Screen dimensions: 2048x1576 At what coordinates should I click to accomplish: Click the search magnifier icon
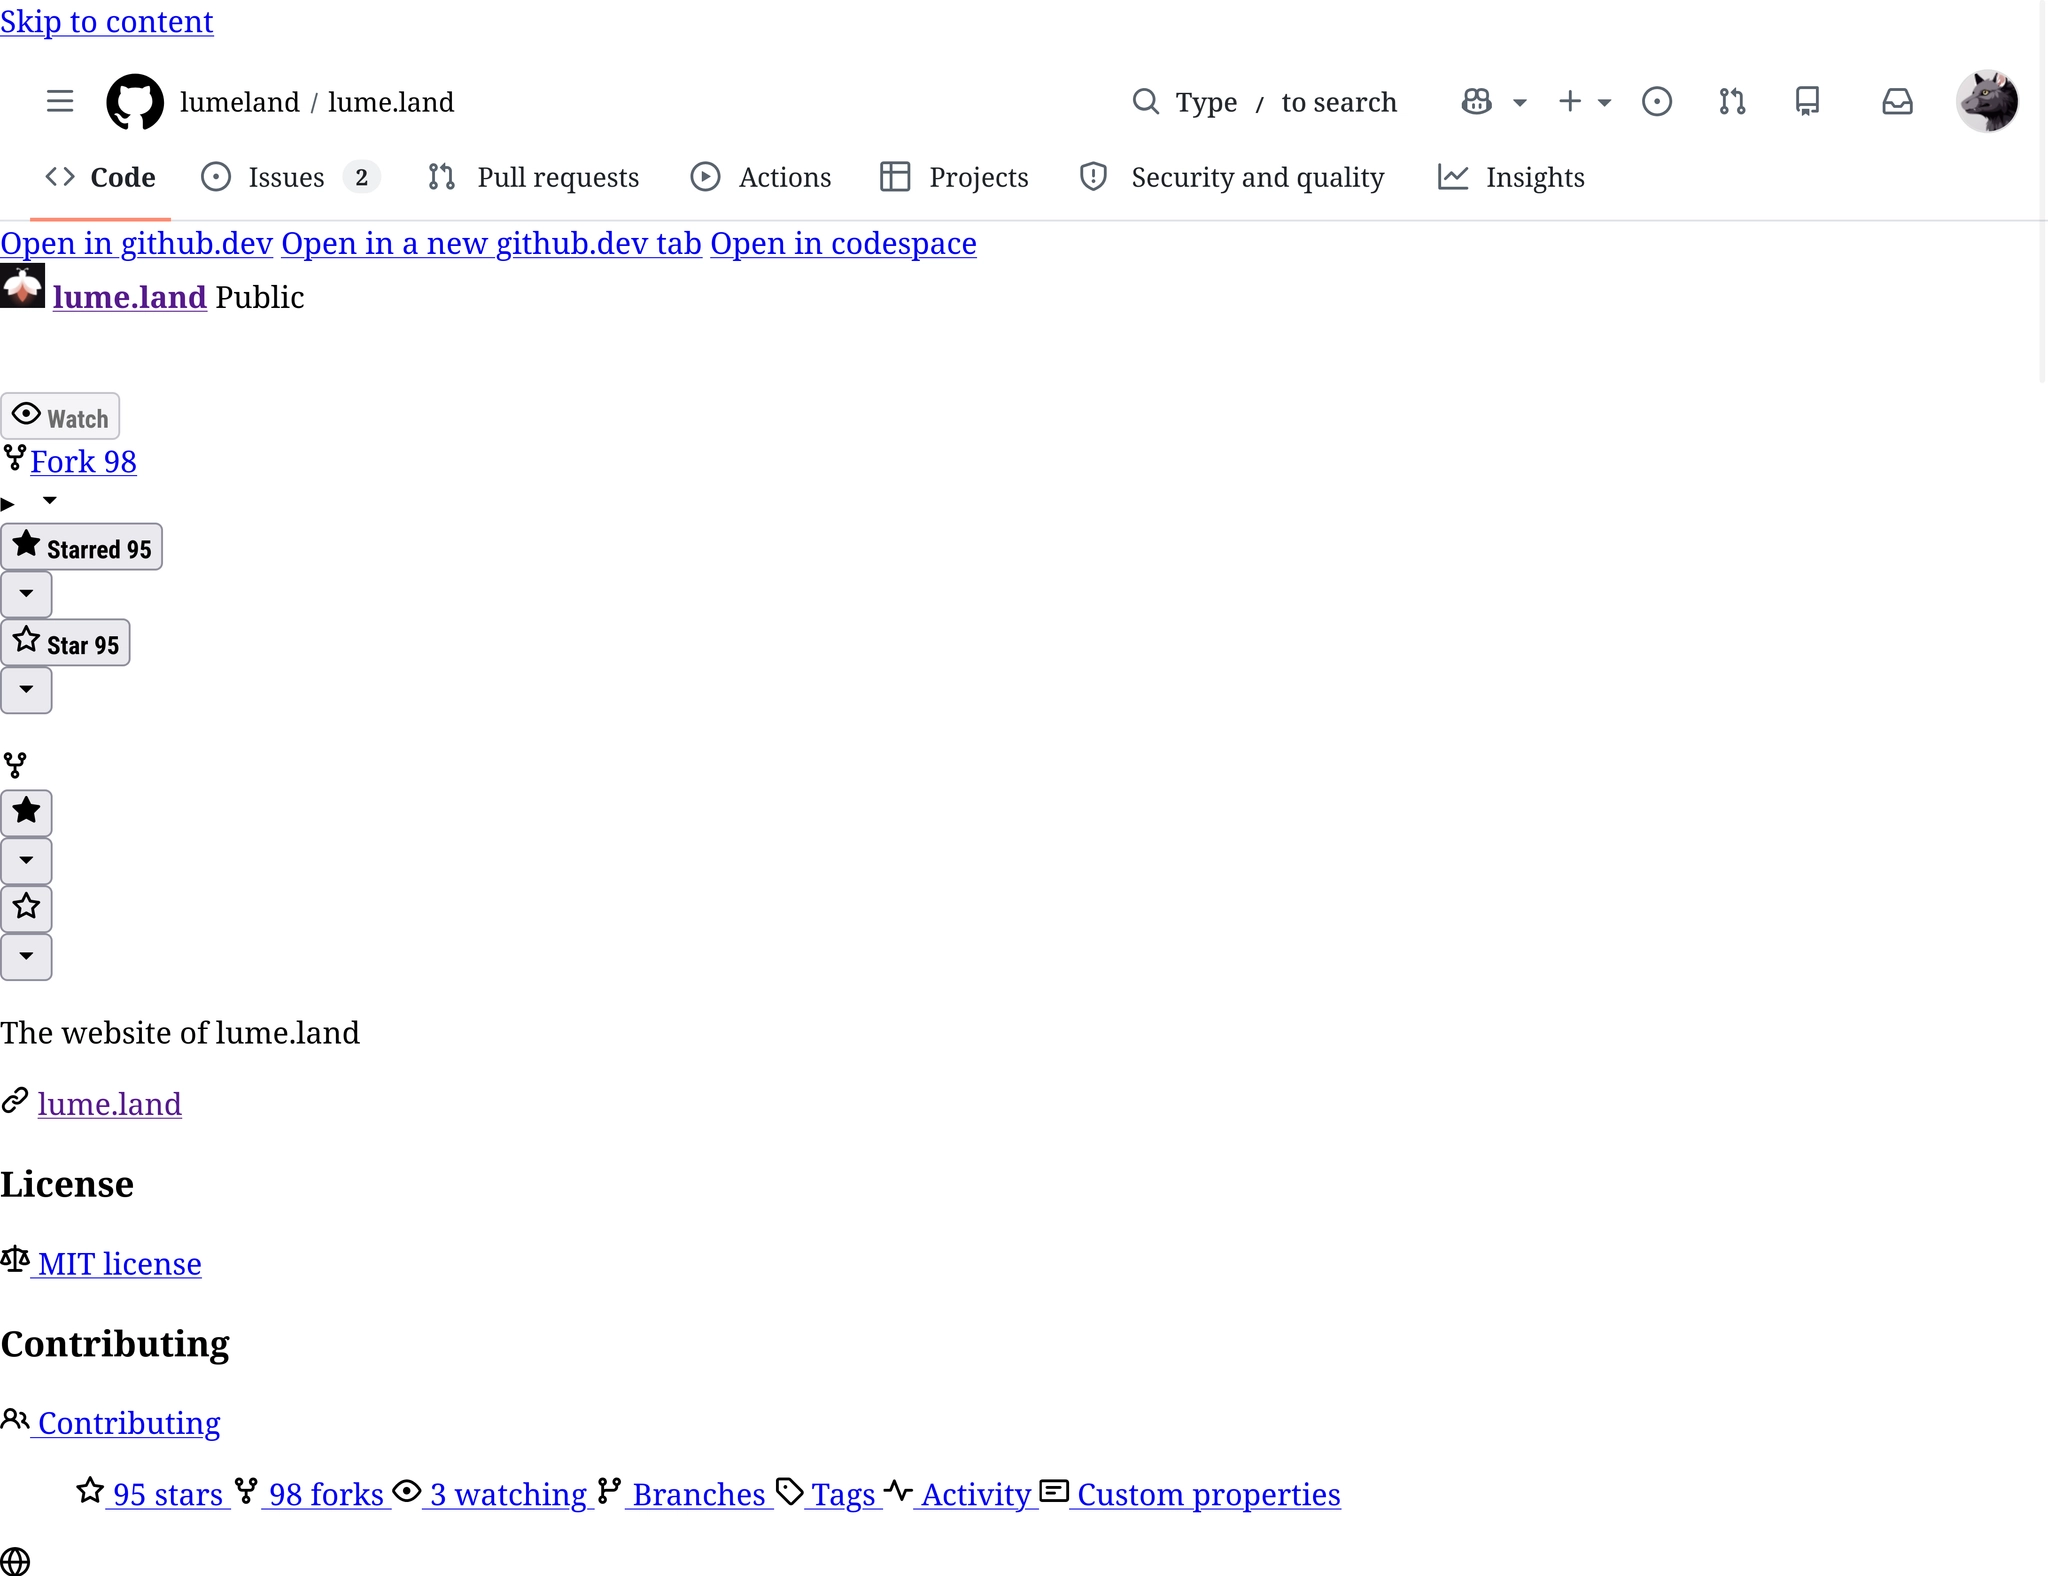coord(1145,101)
